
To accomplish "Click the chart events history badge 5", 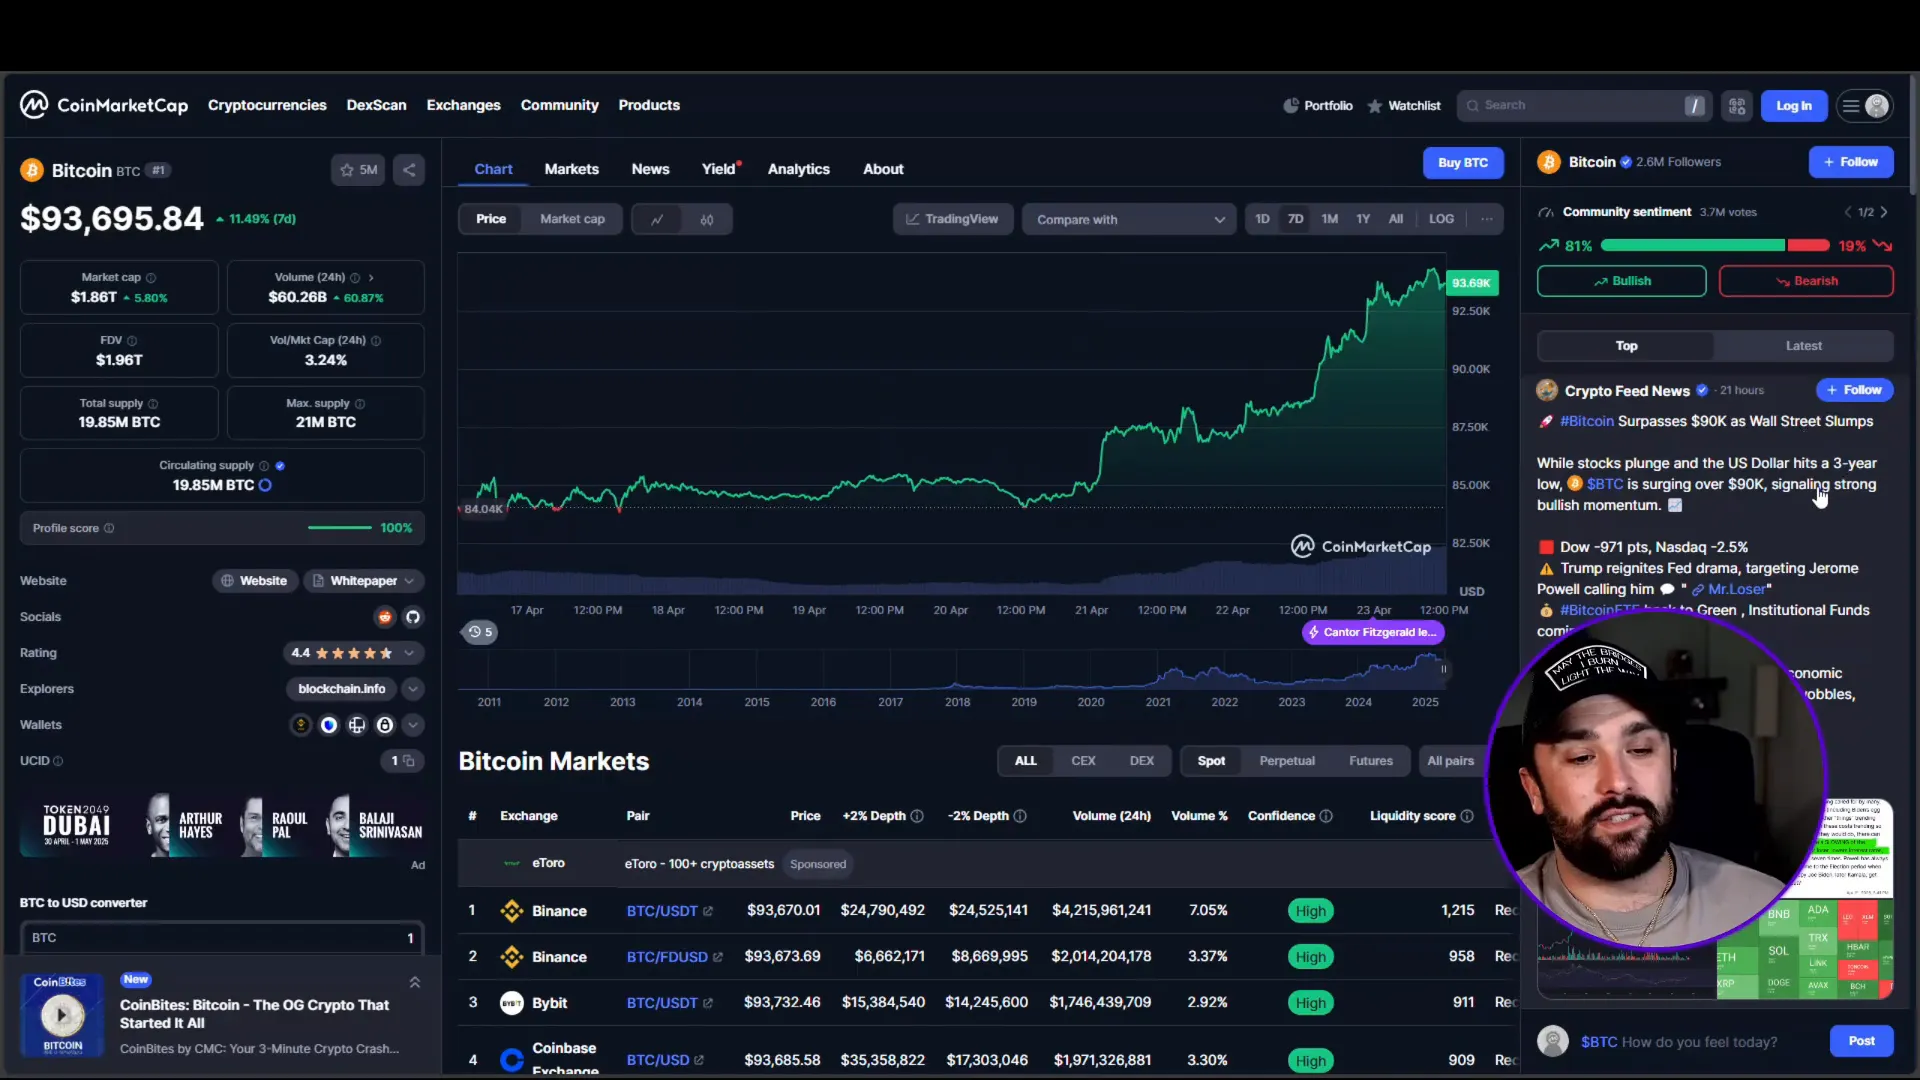I will click(480, 632).
